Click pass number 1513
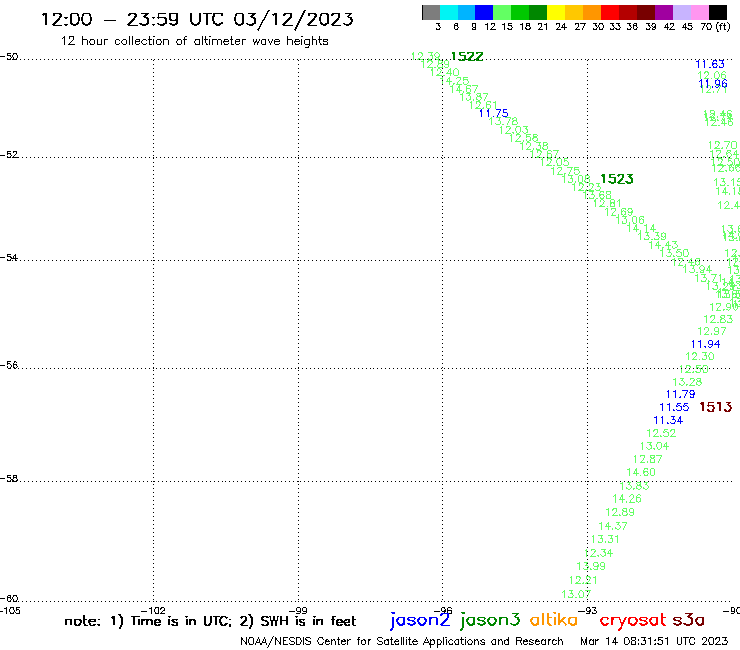 click(x=715, y=407)
